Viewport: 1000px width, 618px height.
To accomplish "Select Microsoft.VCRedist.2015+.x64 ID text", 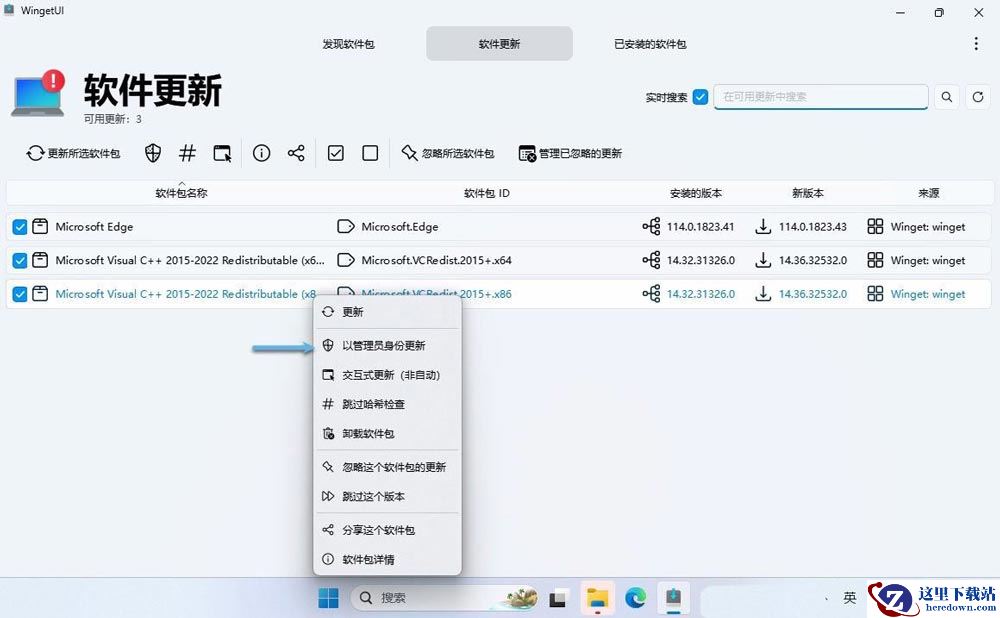I will point(436,260).
